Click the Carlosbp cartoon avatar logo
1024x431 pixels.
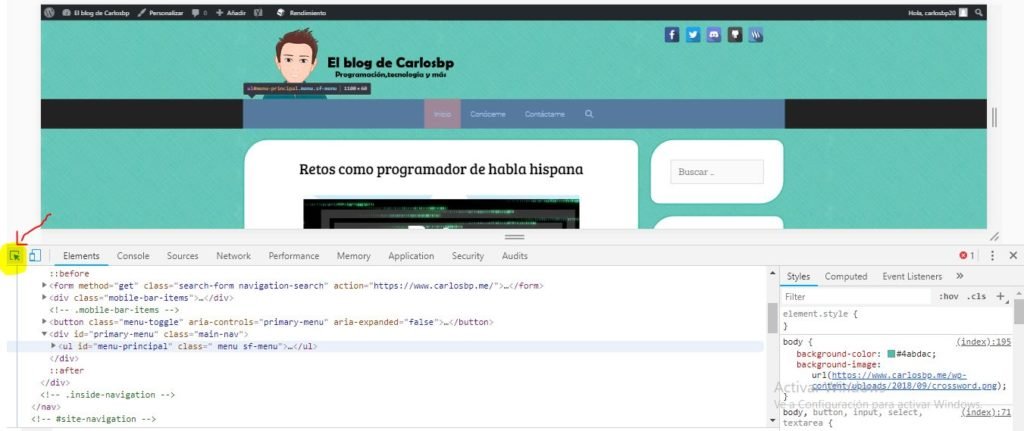296,62
